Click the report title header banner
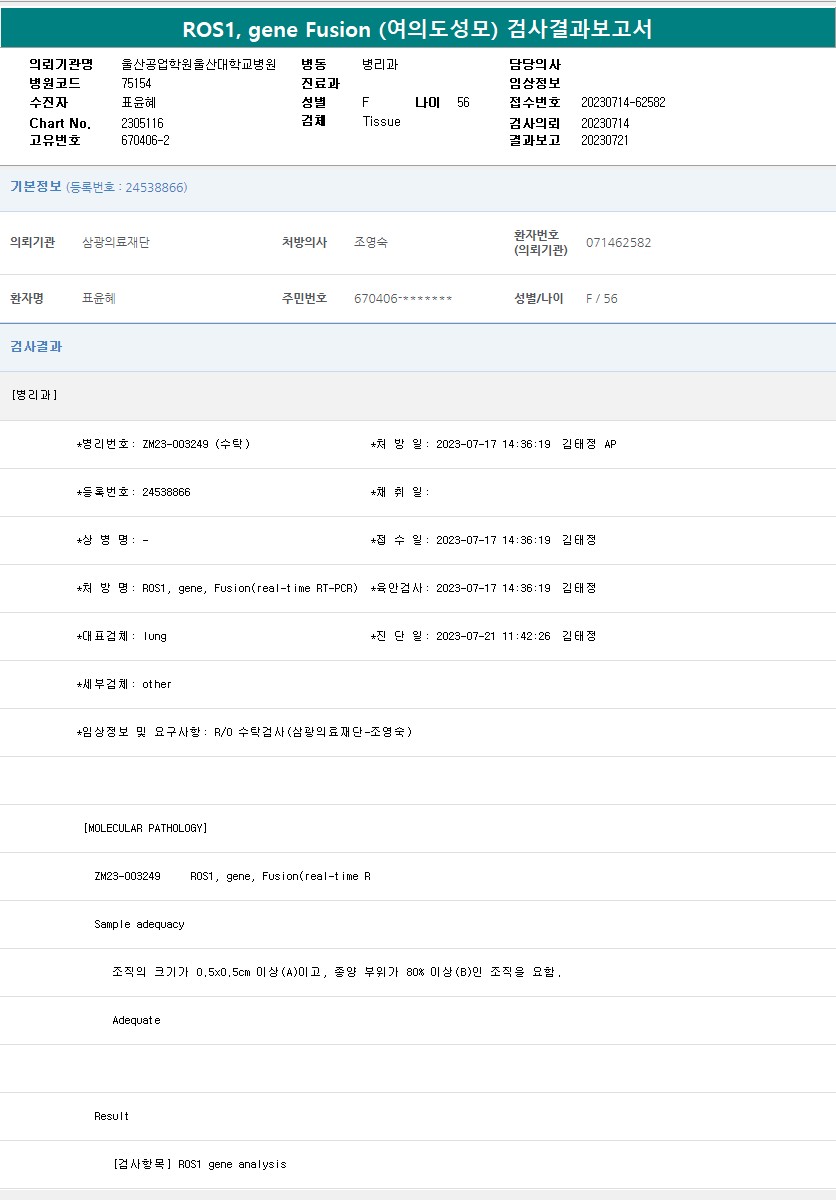 click(417, 29)
